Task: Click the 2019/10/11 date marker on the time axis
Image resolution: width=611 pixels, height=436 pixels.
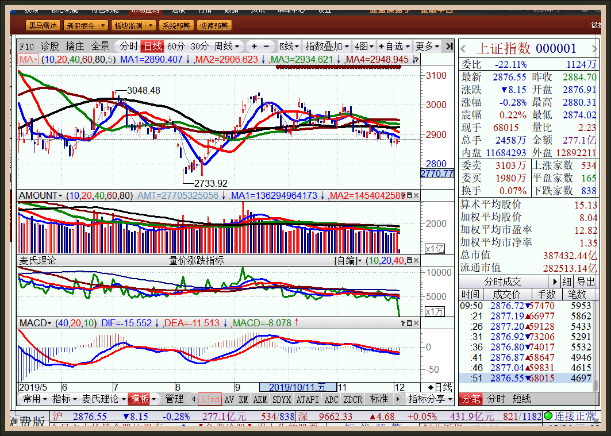Action: [298, 387]
